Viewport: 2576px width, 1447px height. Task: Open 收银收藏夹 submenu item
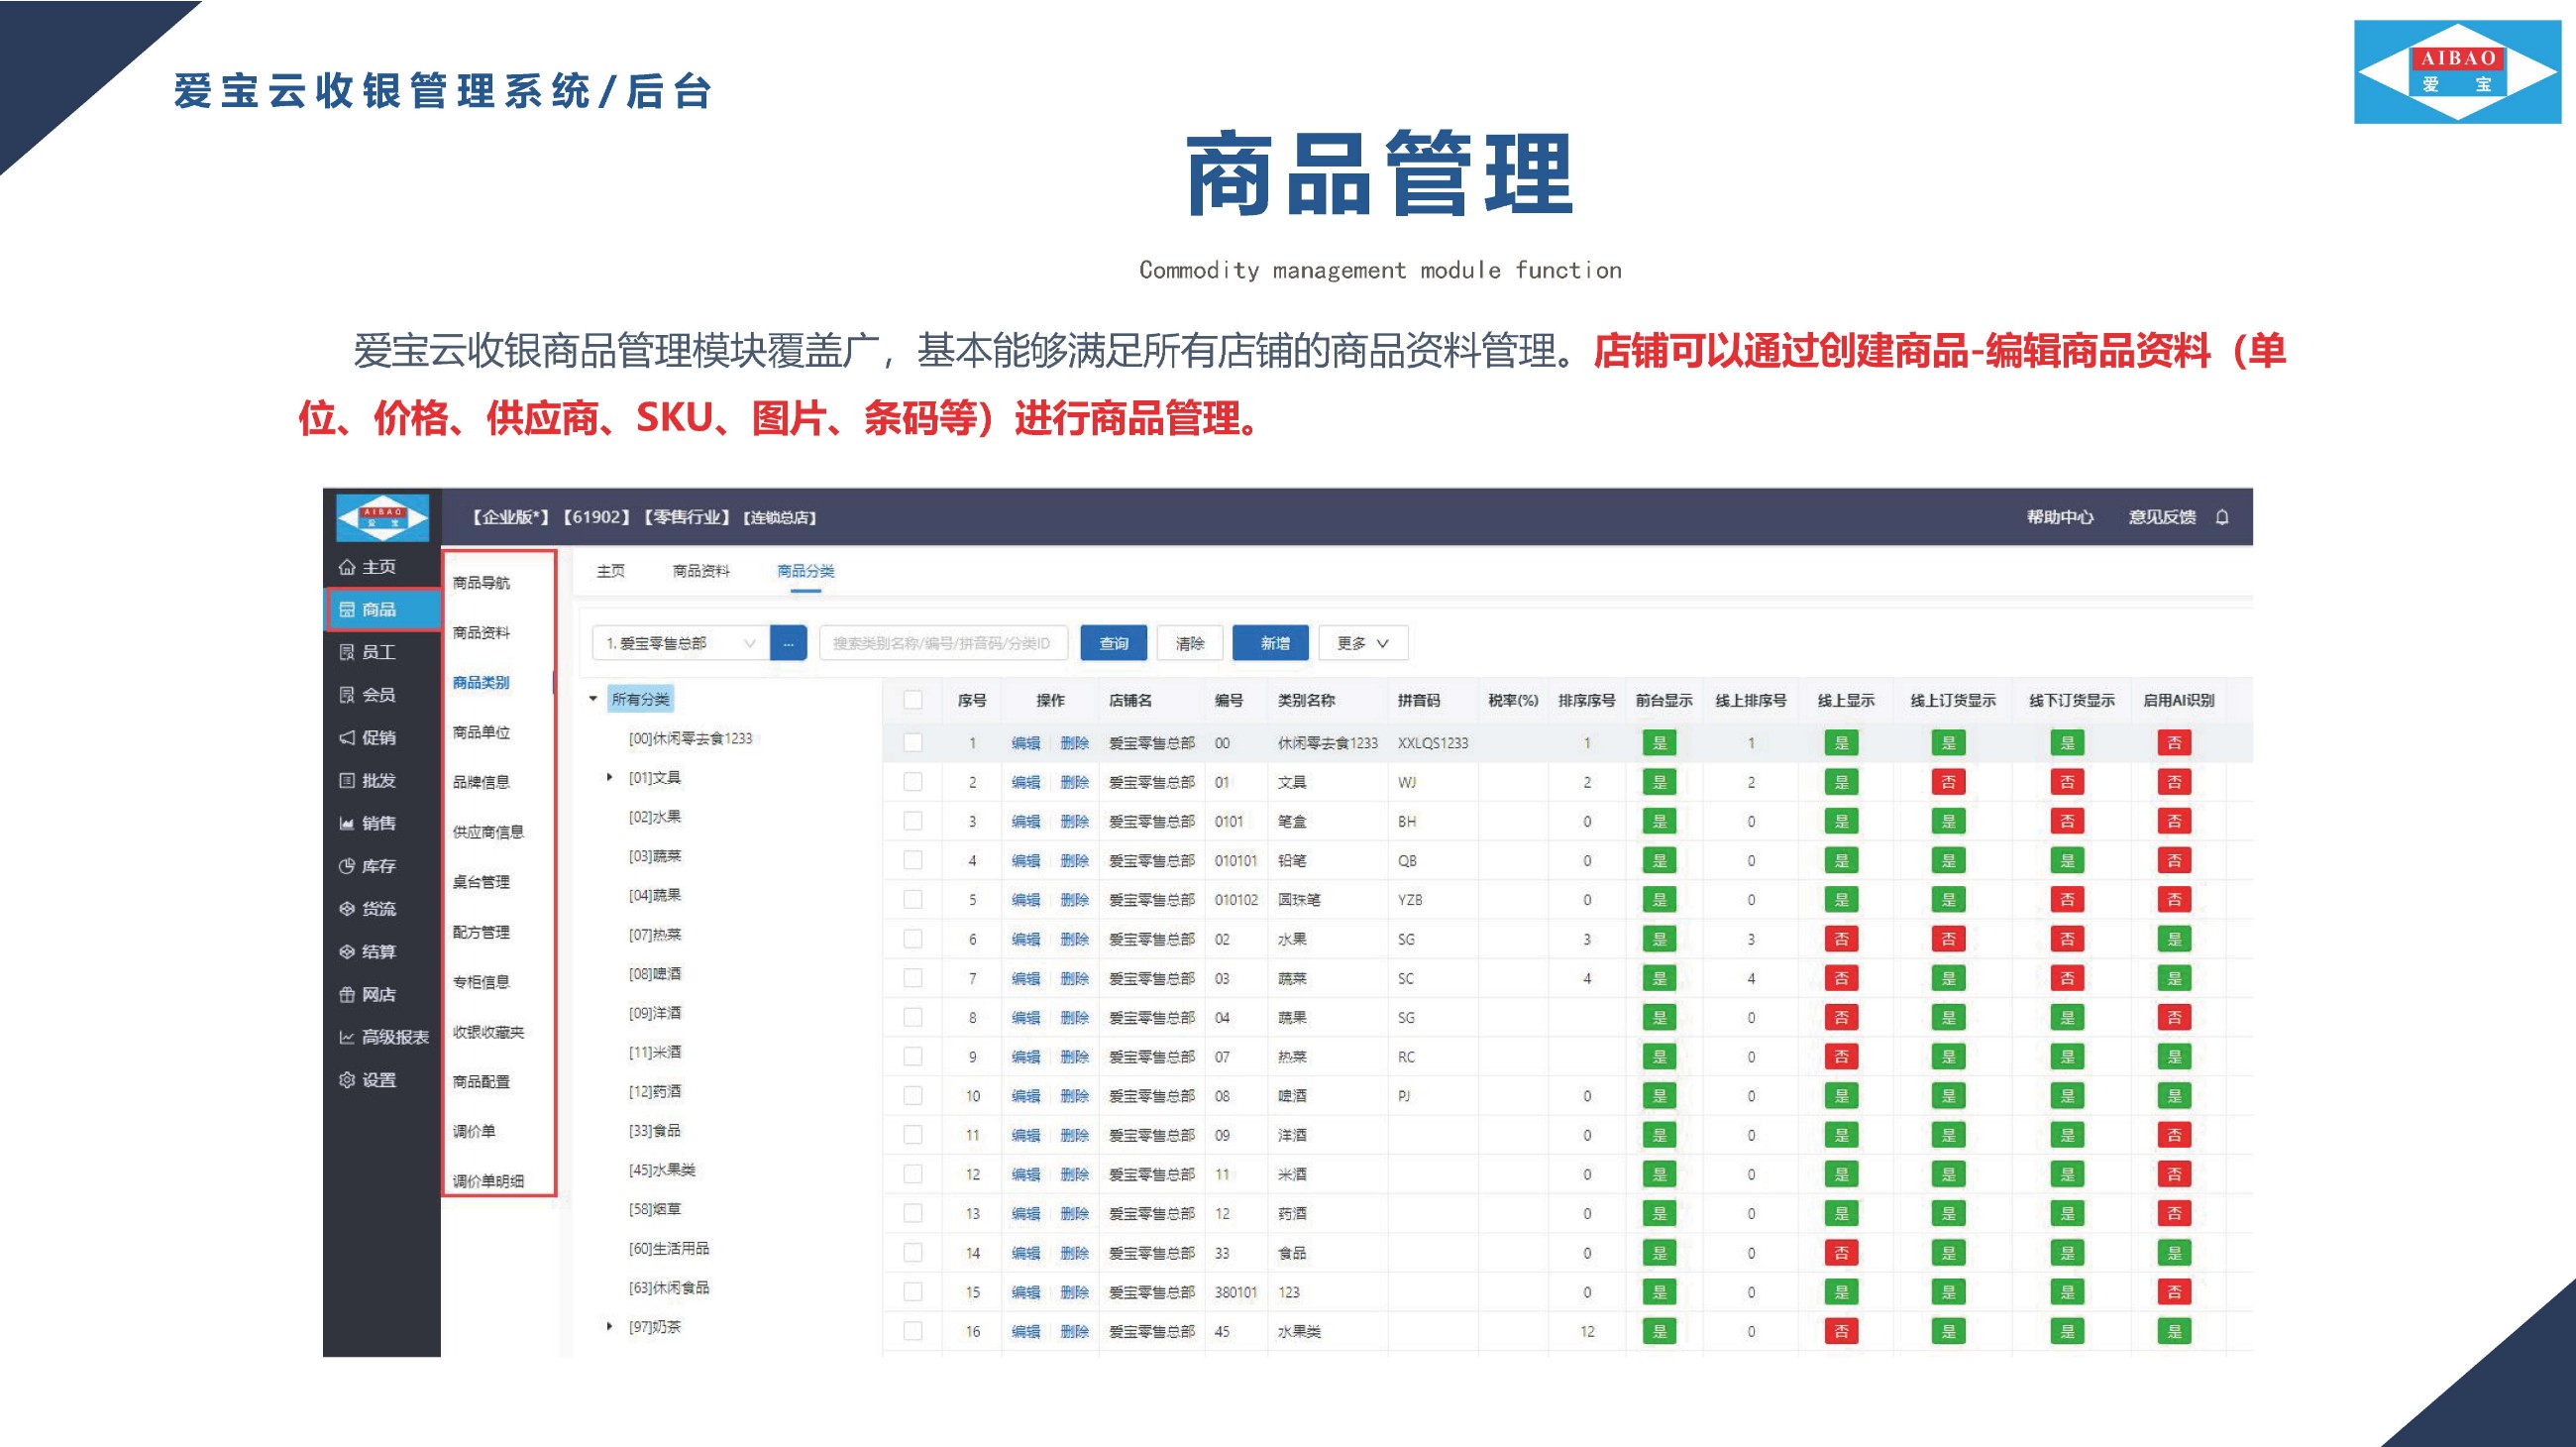[488, 1032]
